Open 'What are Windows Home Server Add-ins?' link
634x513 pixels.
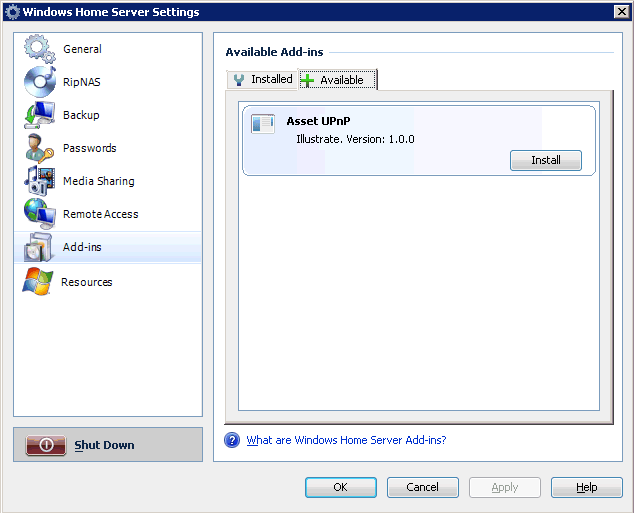[346, 440]
